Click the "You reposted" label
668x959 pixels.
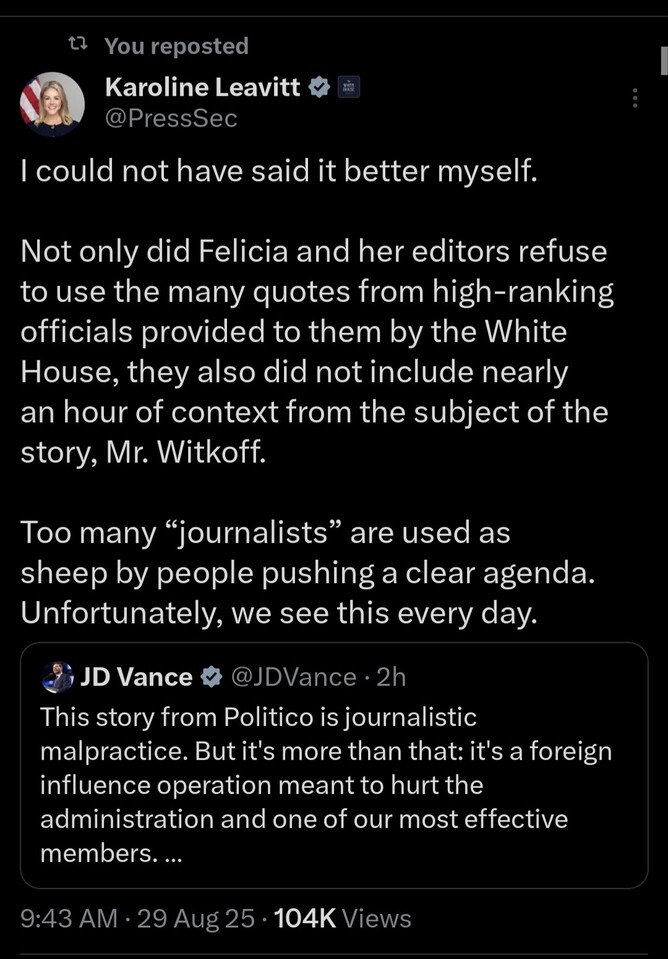(176, 45)
